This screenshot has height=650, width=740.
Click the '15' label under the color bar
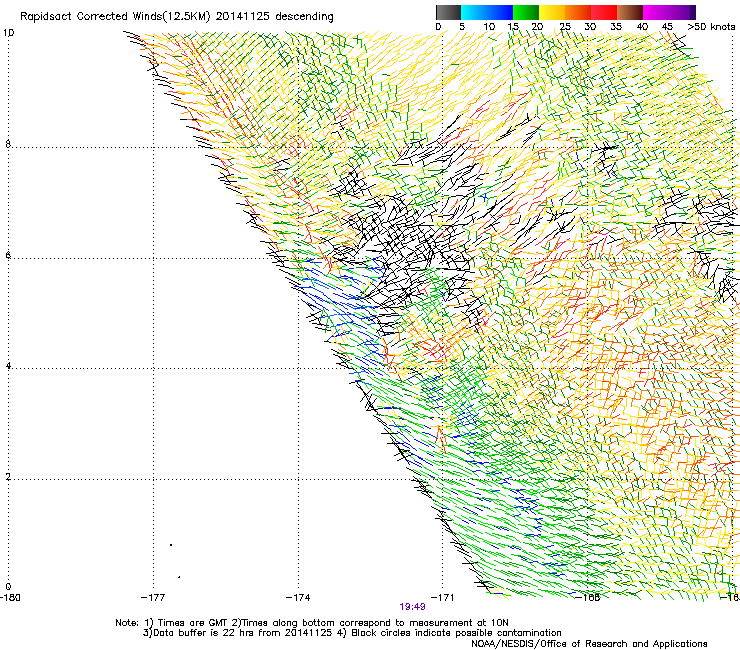(513, 27)
